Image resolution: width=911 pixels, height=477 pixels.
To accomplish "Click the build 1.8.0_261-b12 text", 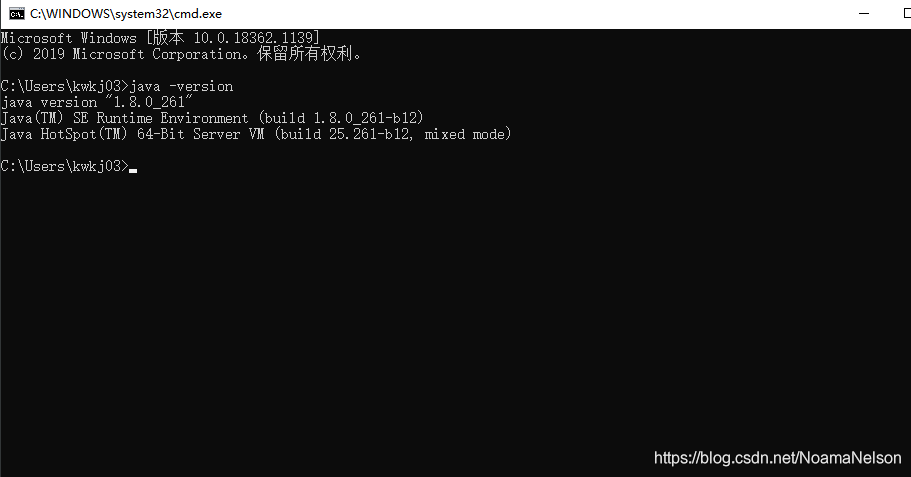I will 341,119.
